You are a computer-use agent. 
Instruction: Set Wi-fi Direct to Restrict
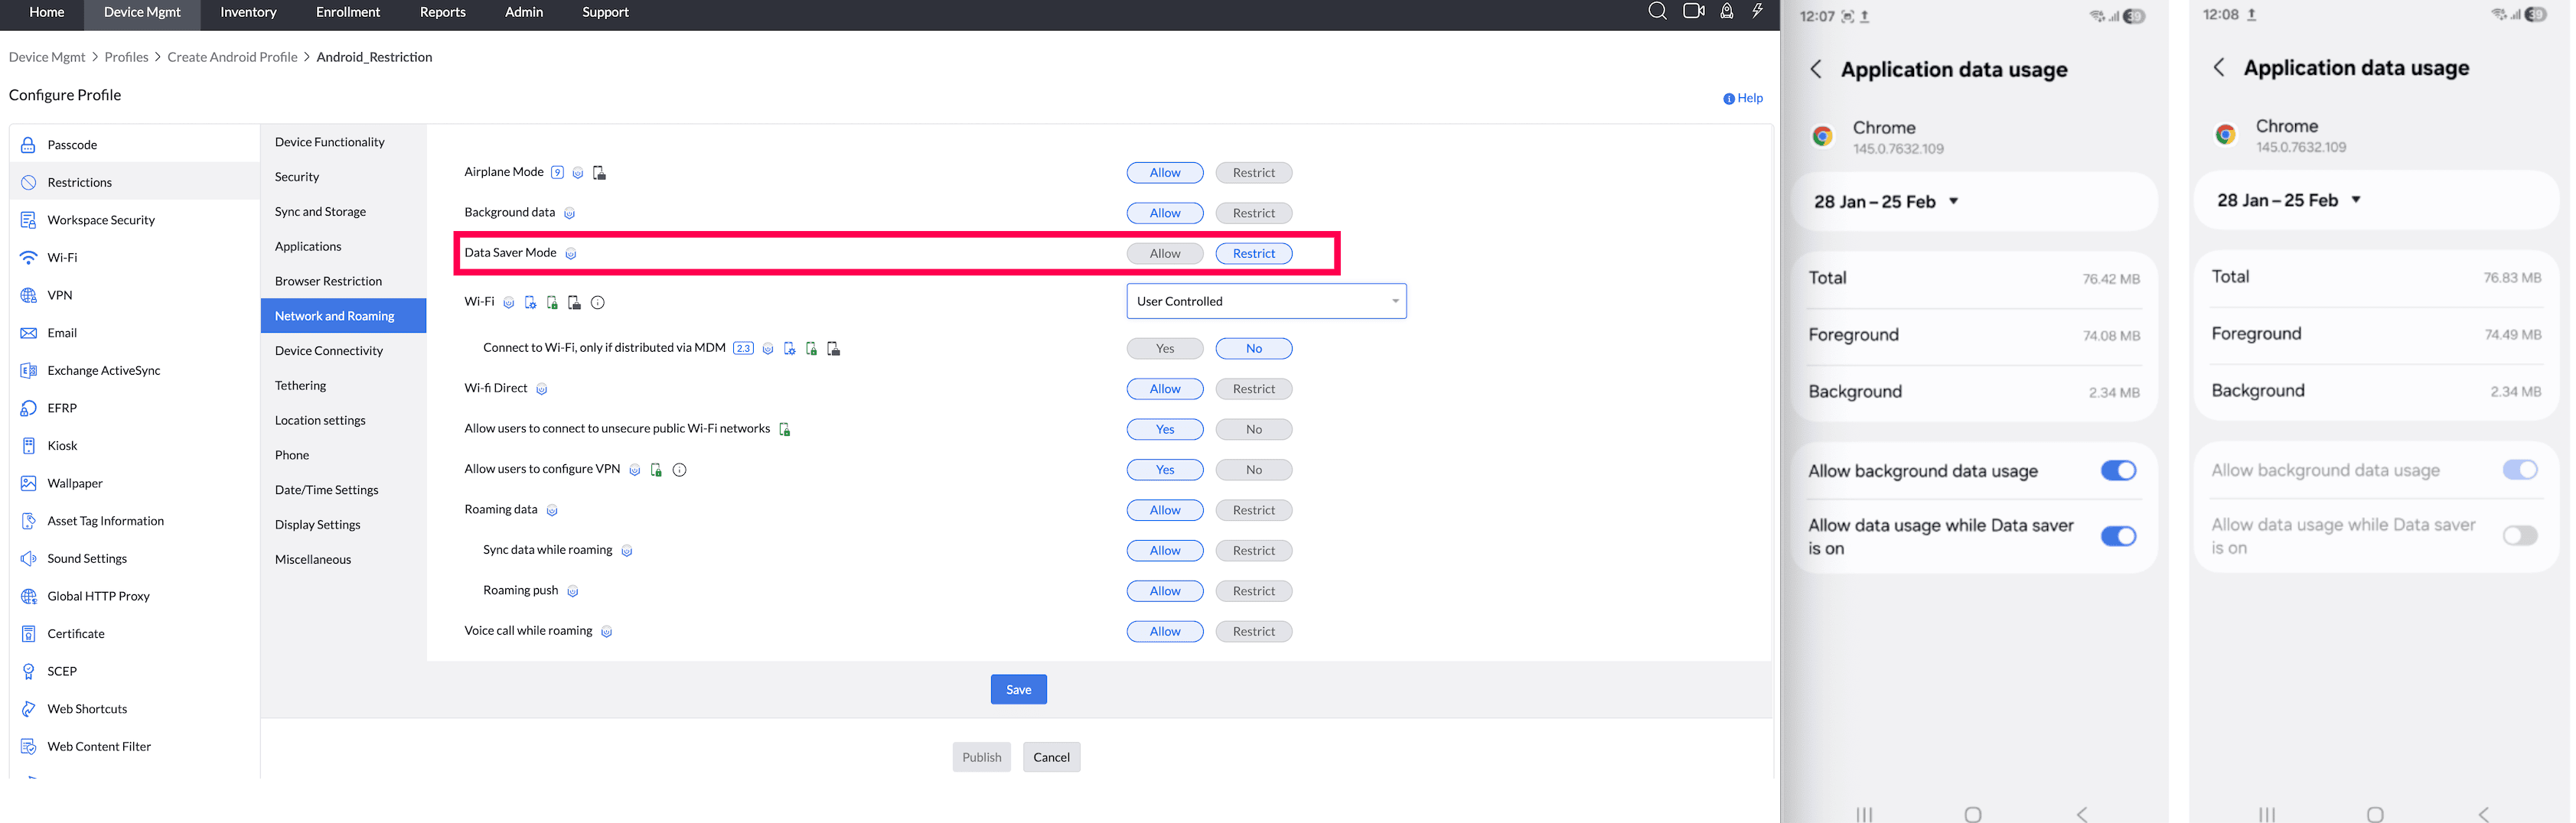[1253, 389]
